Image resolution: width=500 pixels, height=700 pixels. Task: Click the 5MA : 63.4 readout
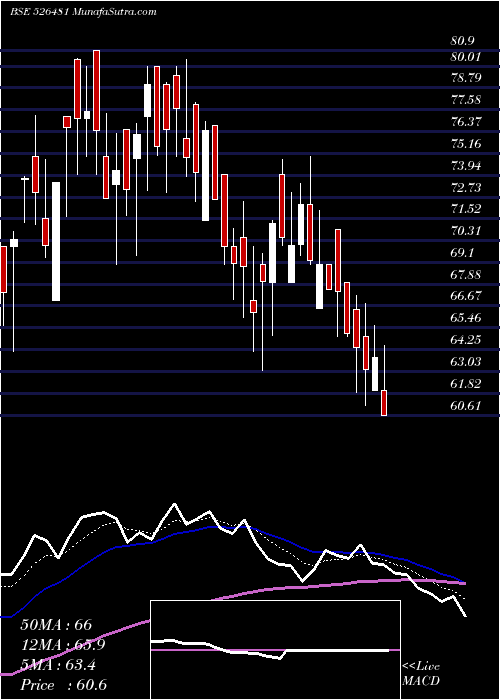tap(58, 665)
